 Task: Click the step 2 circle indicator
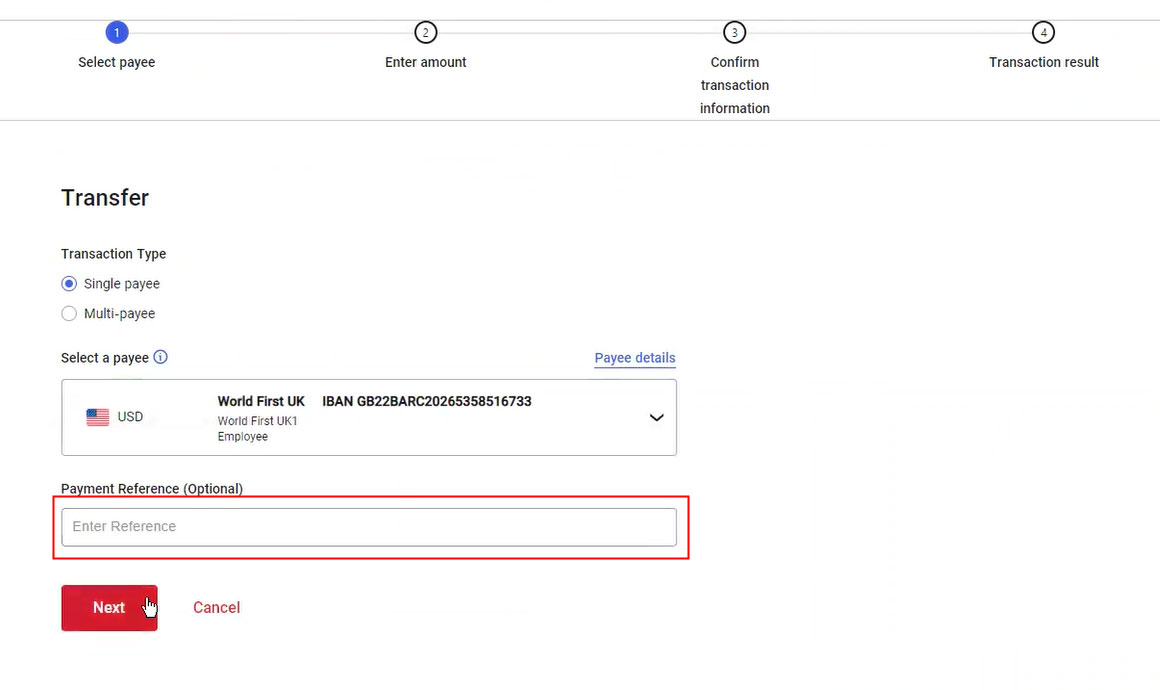coord(426,33)
